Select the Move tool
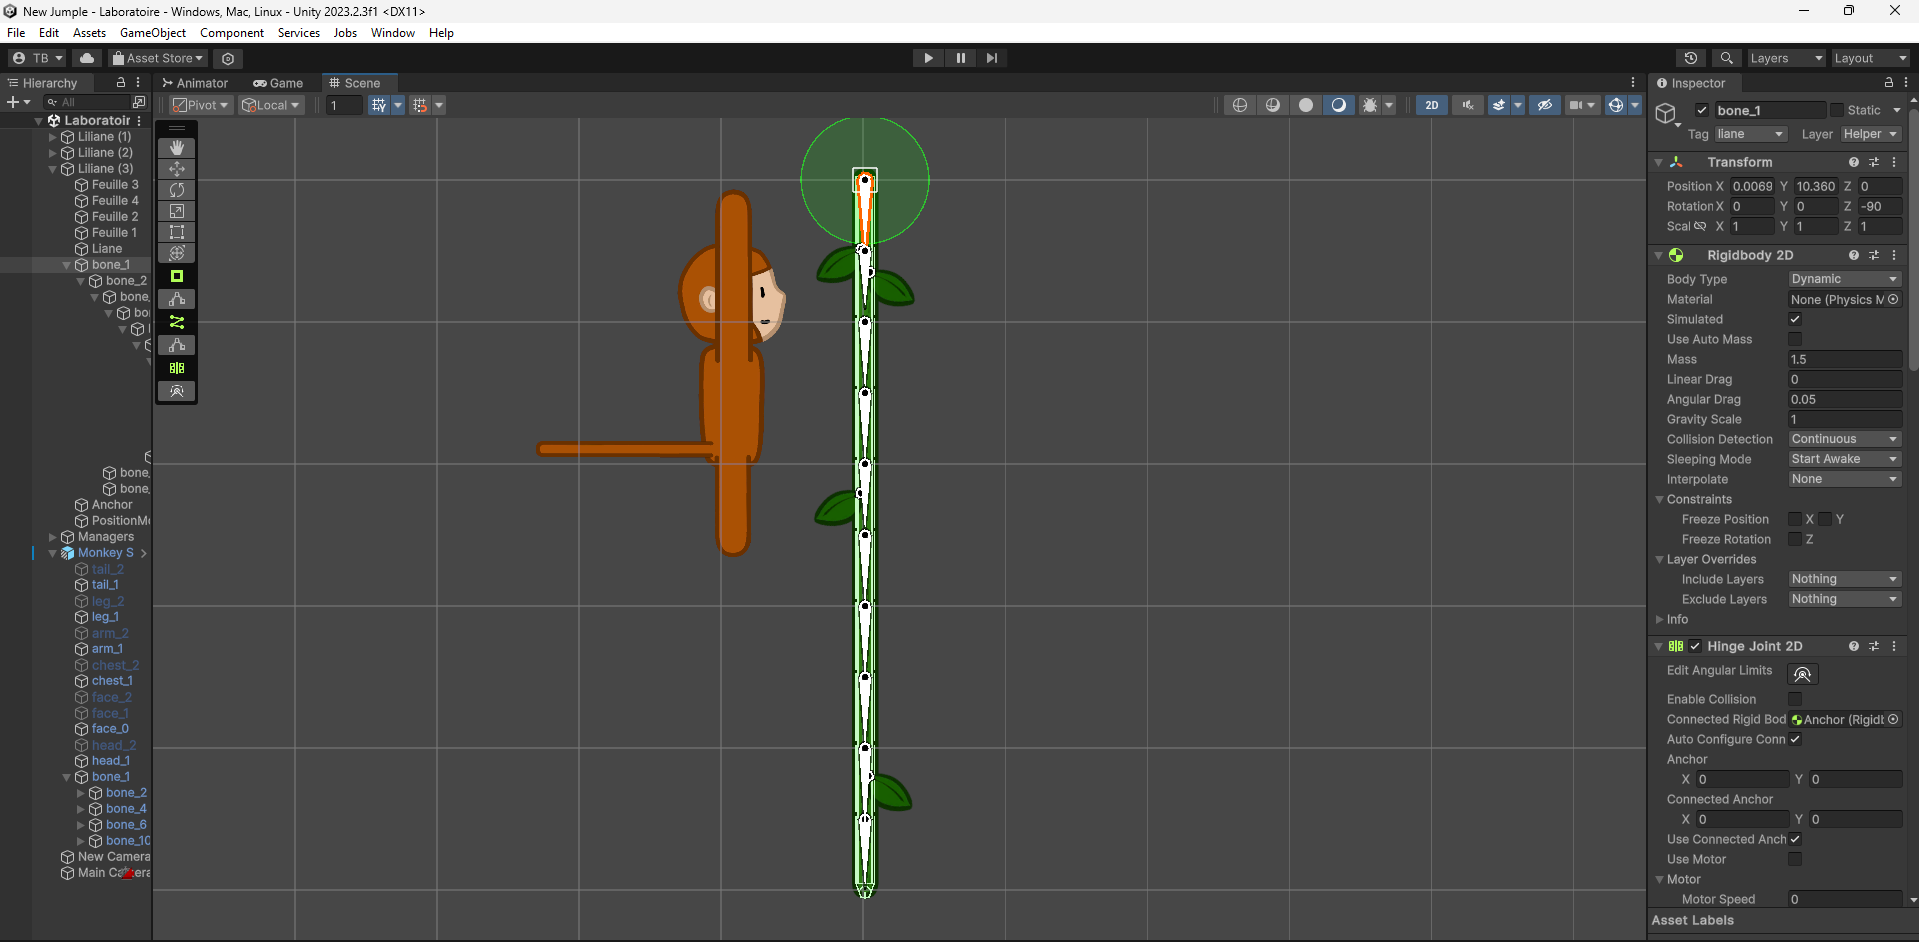Viewport: 1919px width, 942px height. click(x=176, y=169)
